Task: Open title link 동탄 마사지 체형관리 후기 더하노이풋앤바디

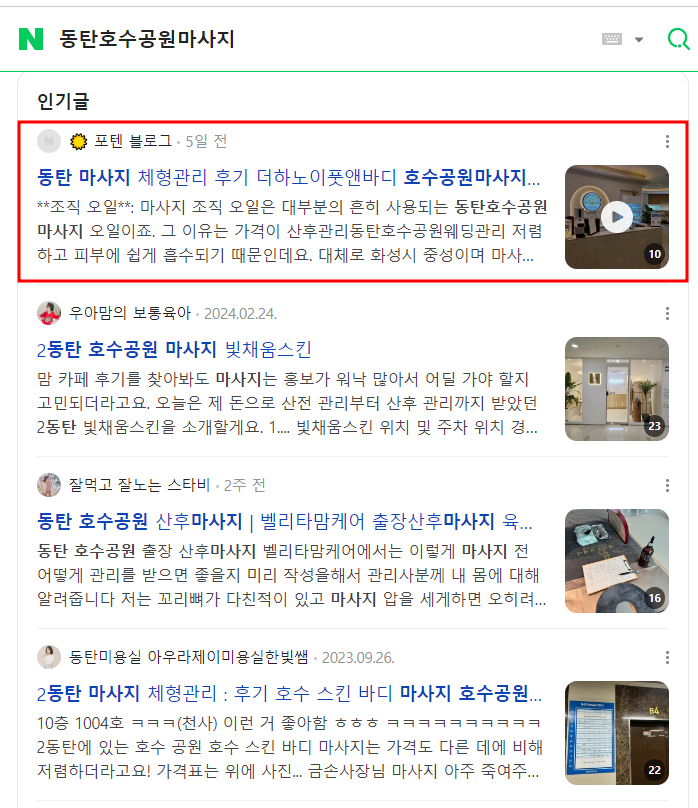Action: [288, 177]
